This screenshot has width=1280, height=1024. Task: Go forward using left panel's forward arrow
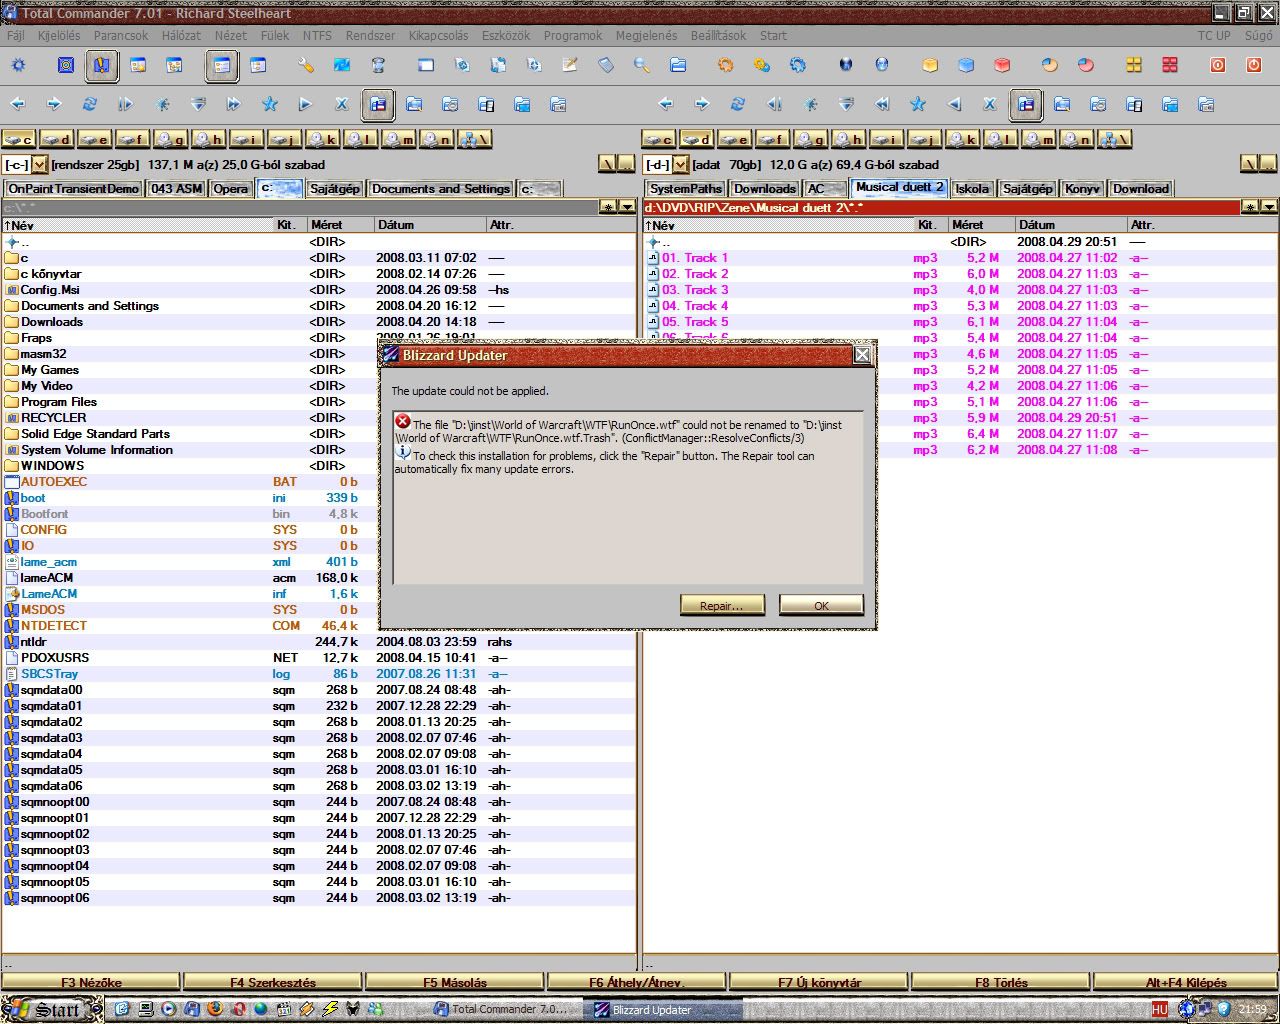tap(54, 104)
